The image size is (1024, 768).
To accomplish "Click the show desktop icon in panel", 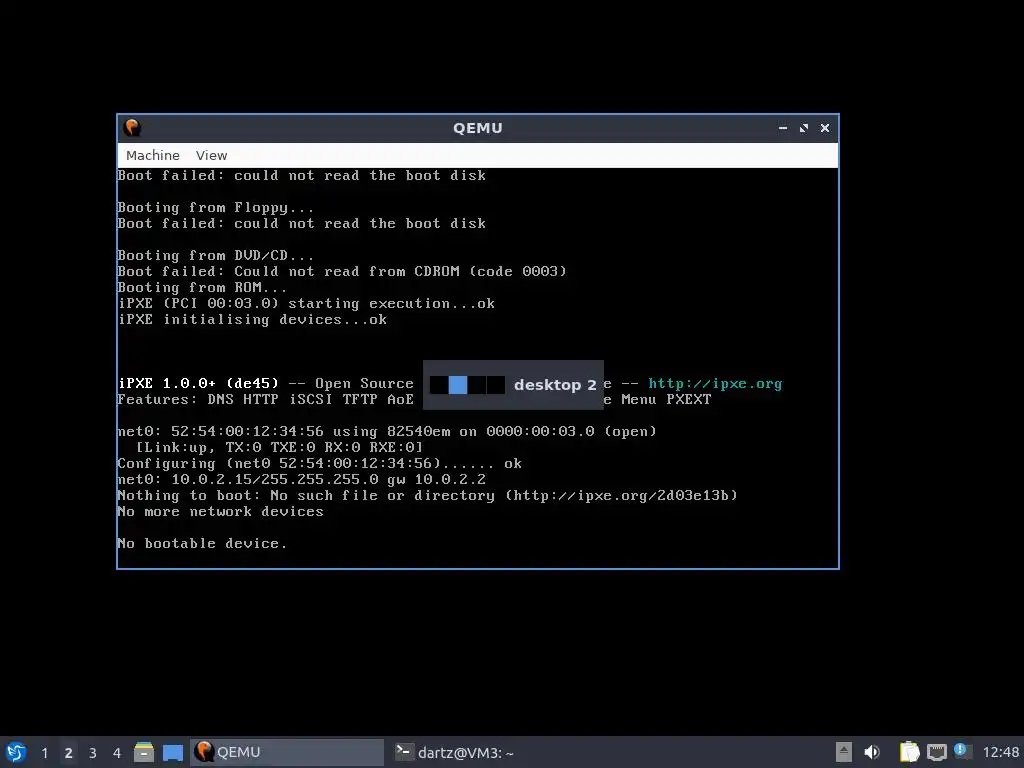I will point(172,752).
